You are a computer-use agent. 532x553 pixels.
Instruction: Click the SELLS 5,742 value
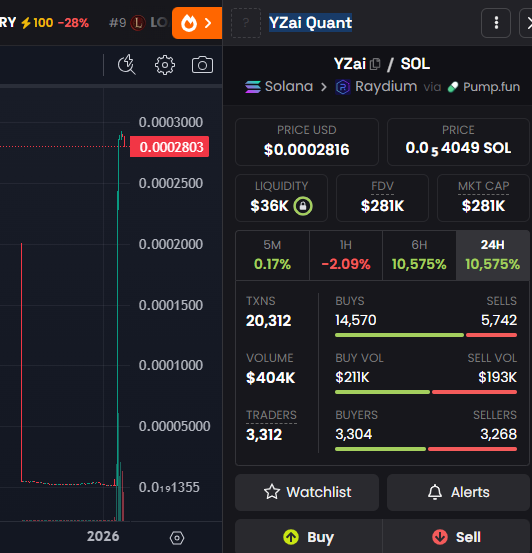pyautogui.click(x=499, y=320)
